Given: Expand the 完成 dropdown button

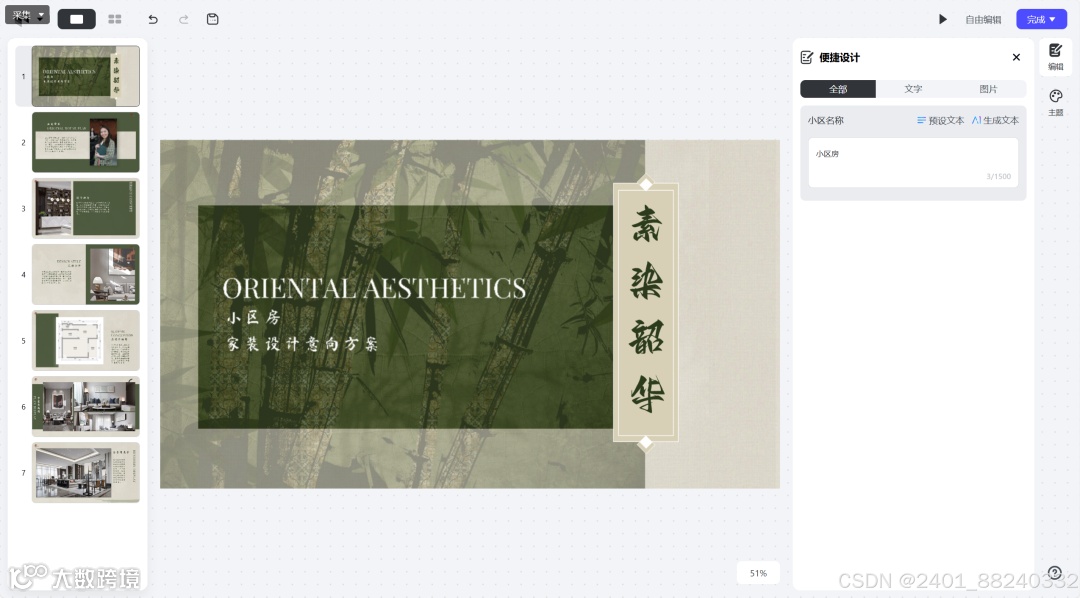Looking at the screenshot, I should point(1041,19).
